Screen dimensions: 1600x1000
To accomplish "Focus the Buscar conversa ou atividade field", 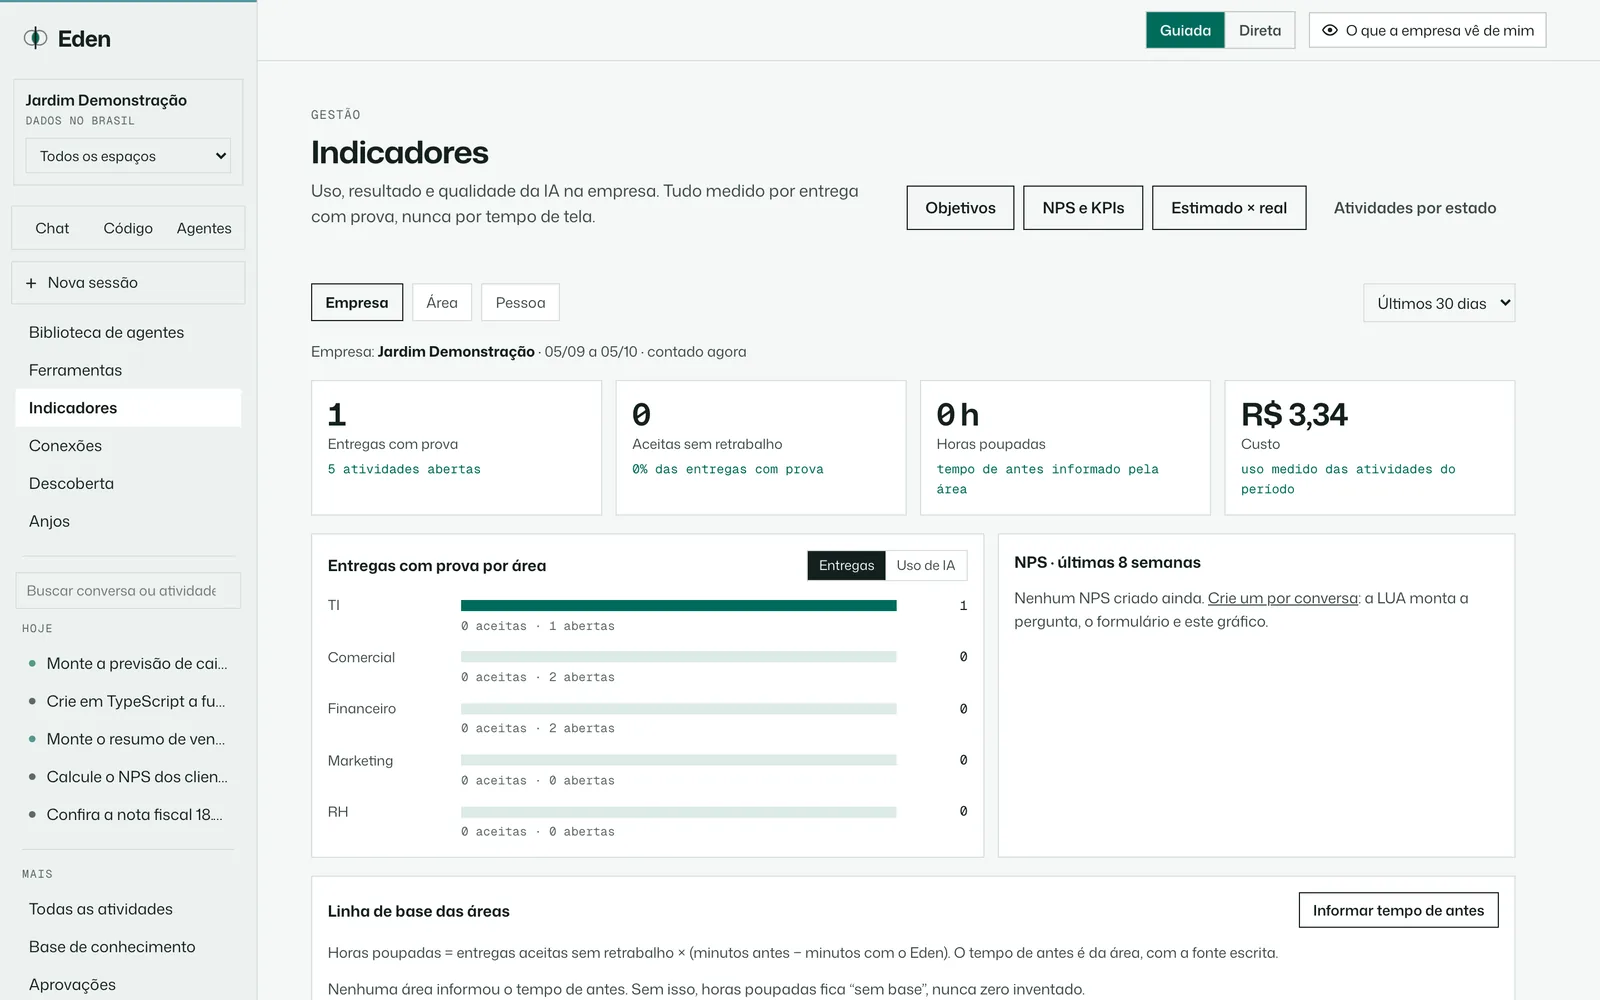I will coord(128,591).
